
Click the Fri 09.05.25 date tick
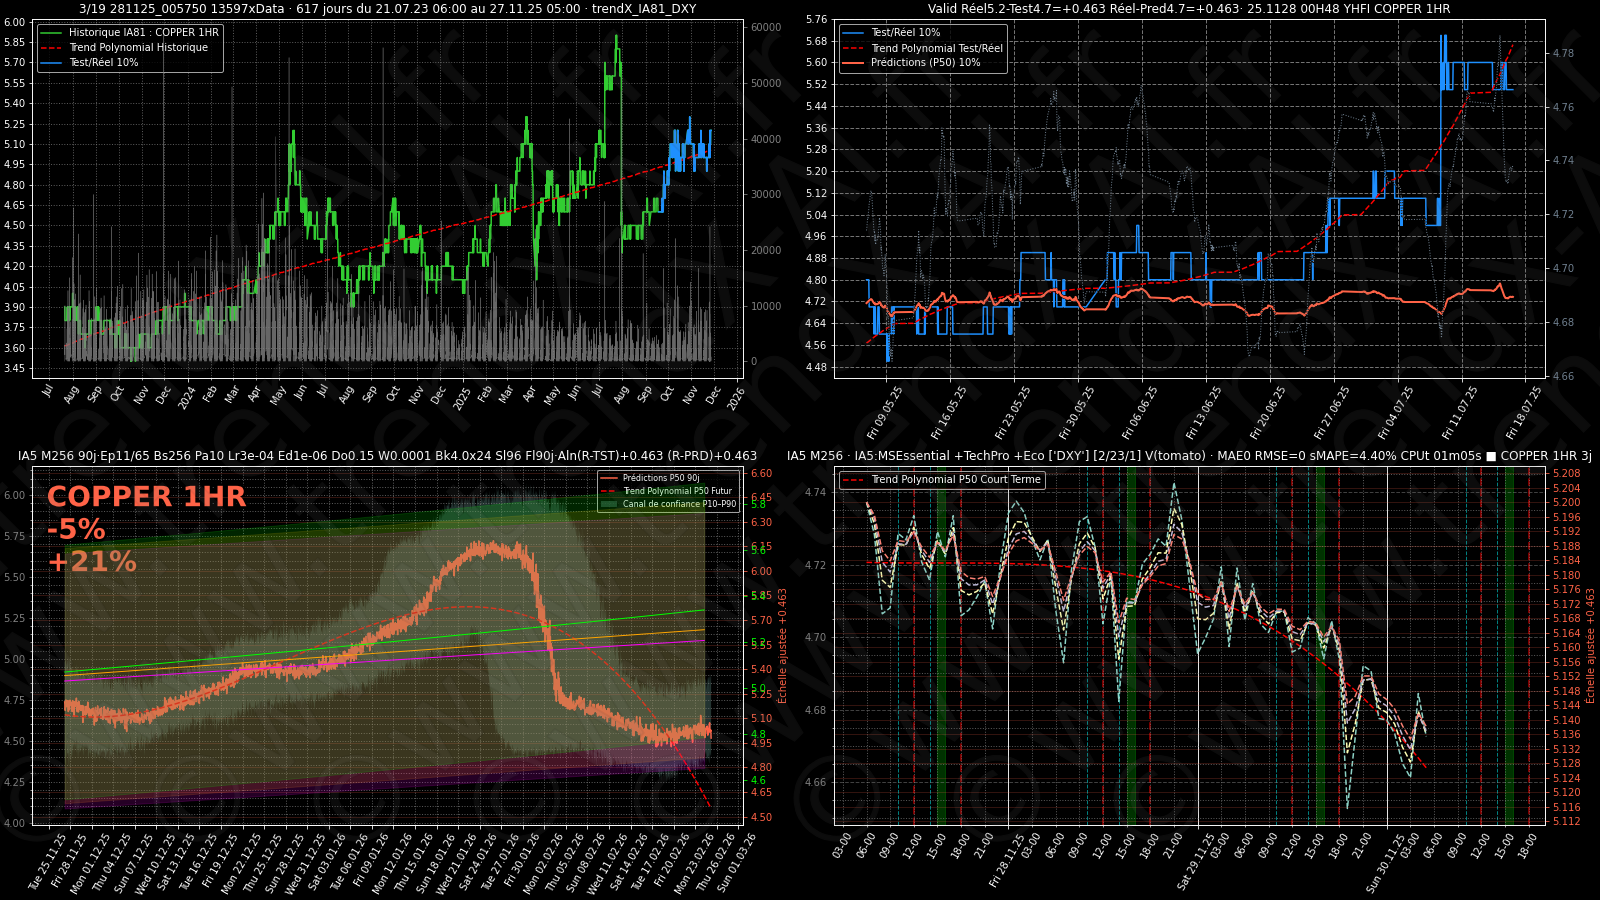[x=885, y=412]
